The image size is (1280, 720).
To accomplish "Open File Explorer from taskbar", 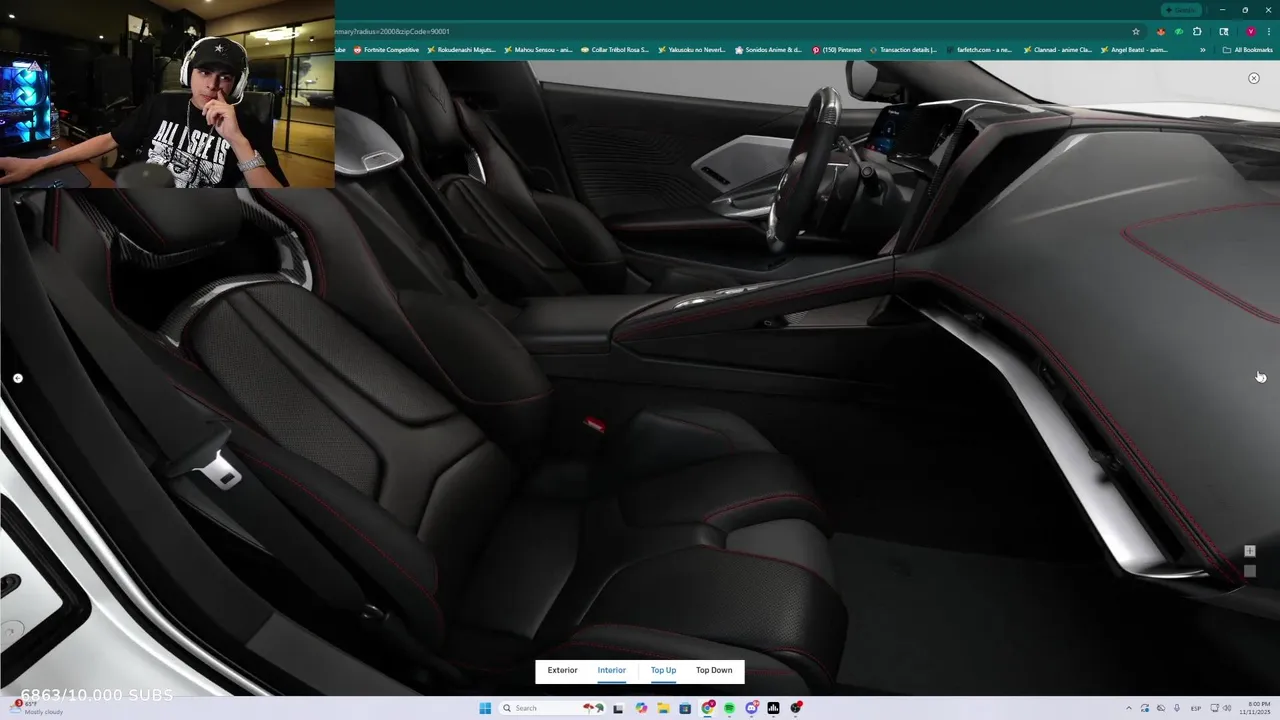I will pyautogui.click(x=663, y=708).
